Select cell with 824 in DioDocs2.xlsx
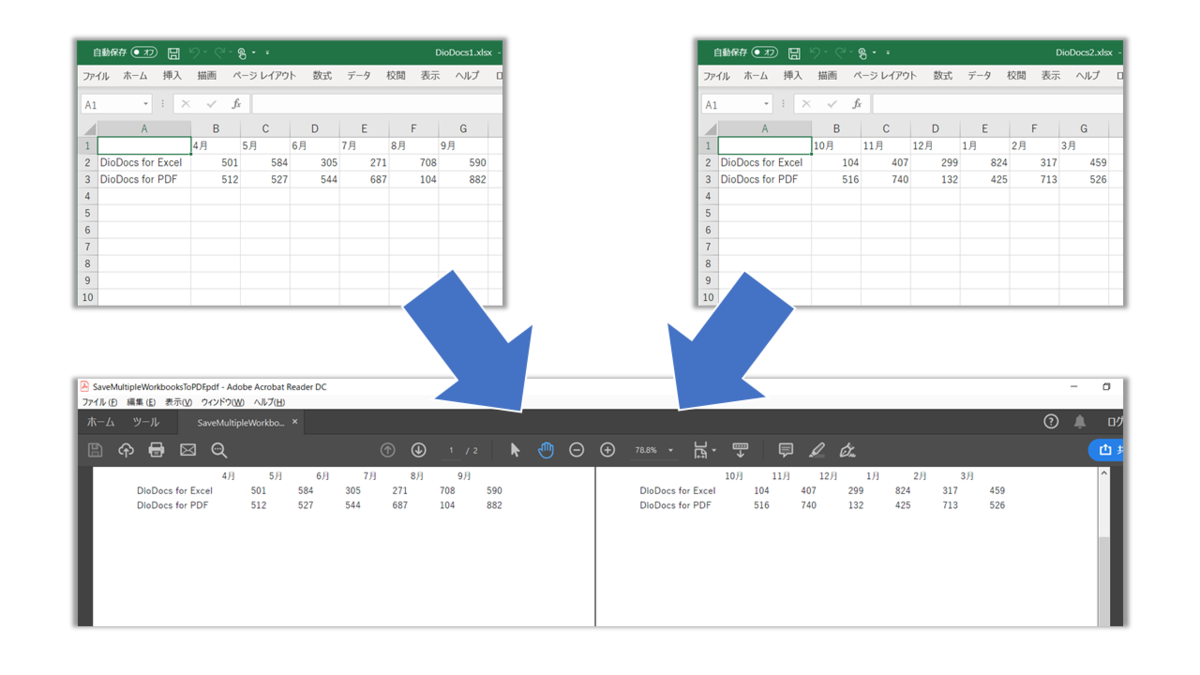Image resolution: width=1200 pixels, height=675 pixels. pos(985,162)
